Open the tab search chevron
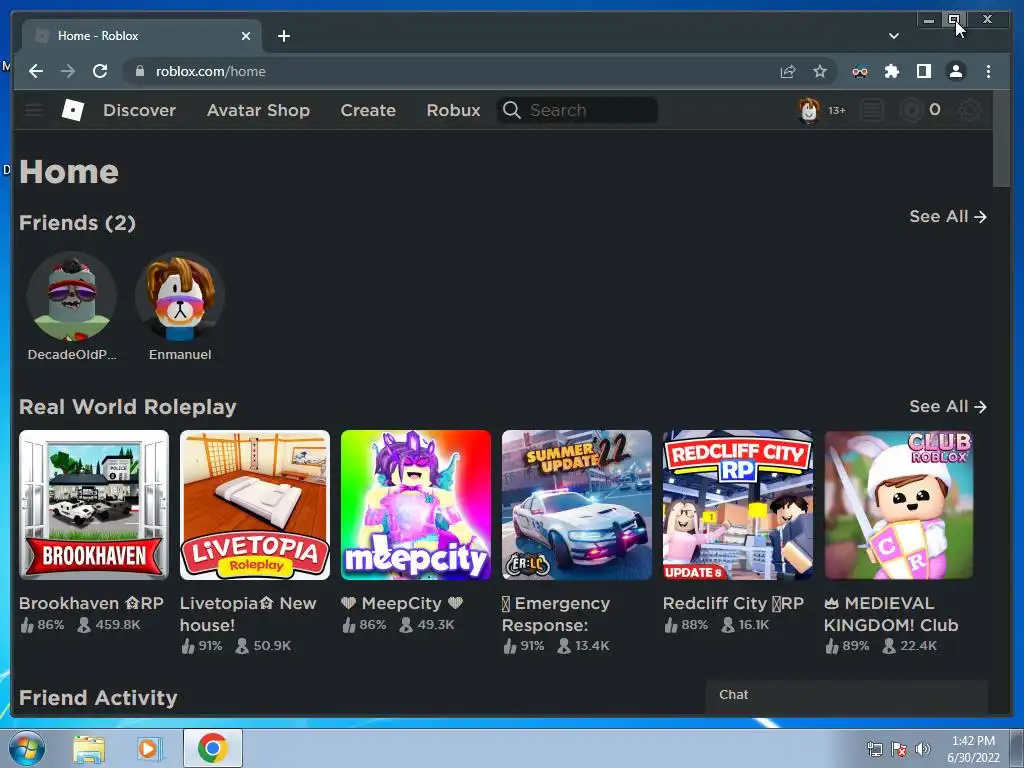 pos(893,36)
